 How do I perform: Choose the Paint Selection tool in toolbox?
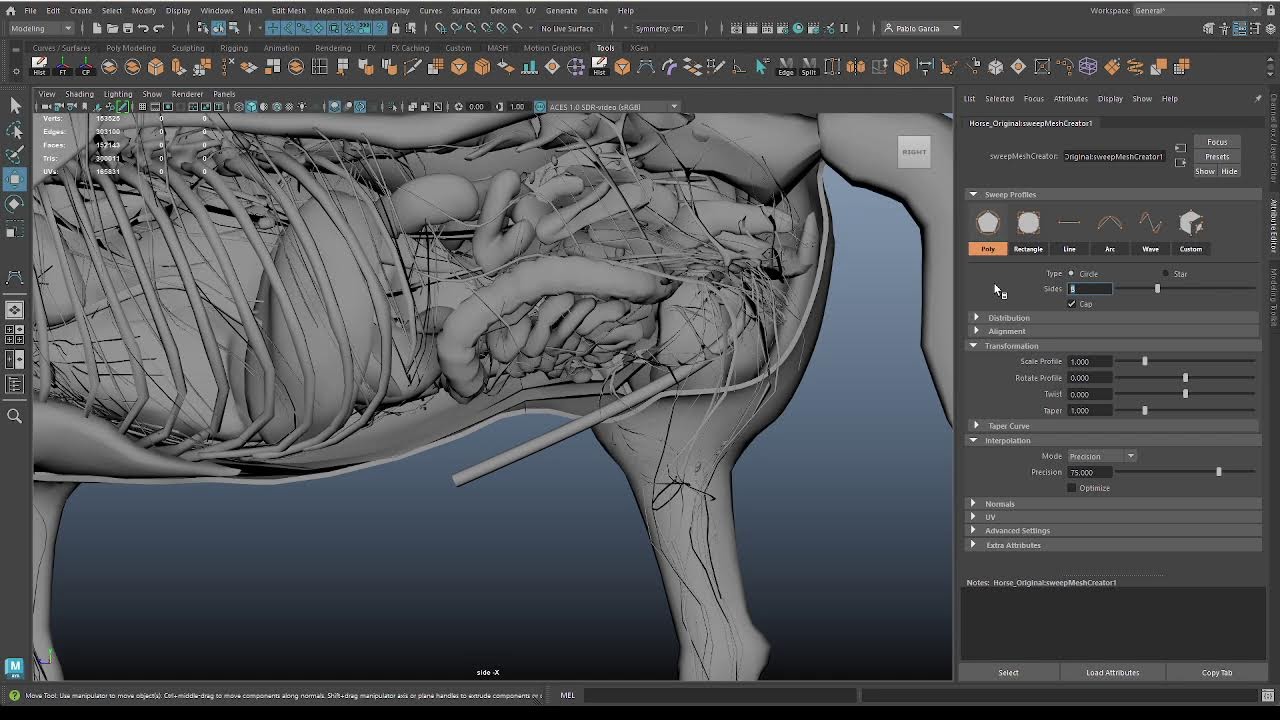click(x=15, y=155)
